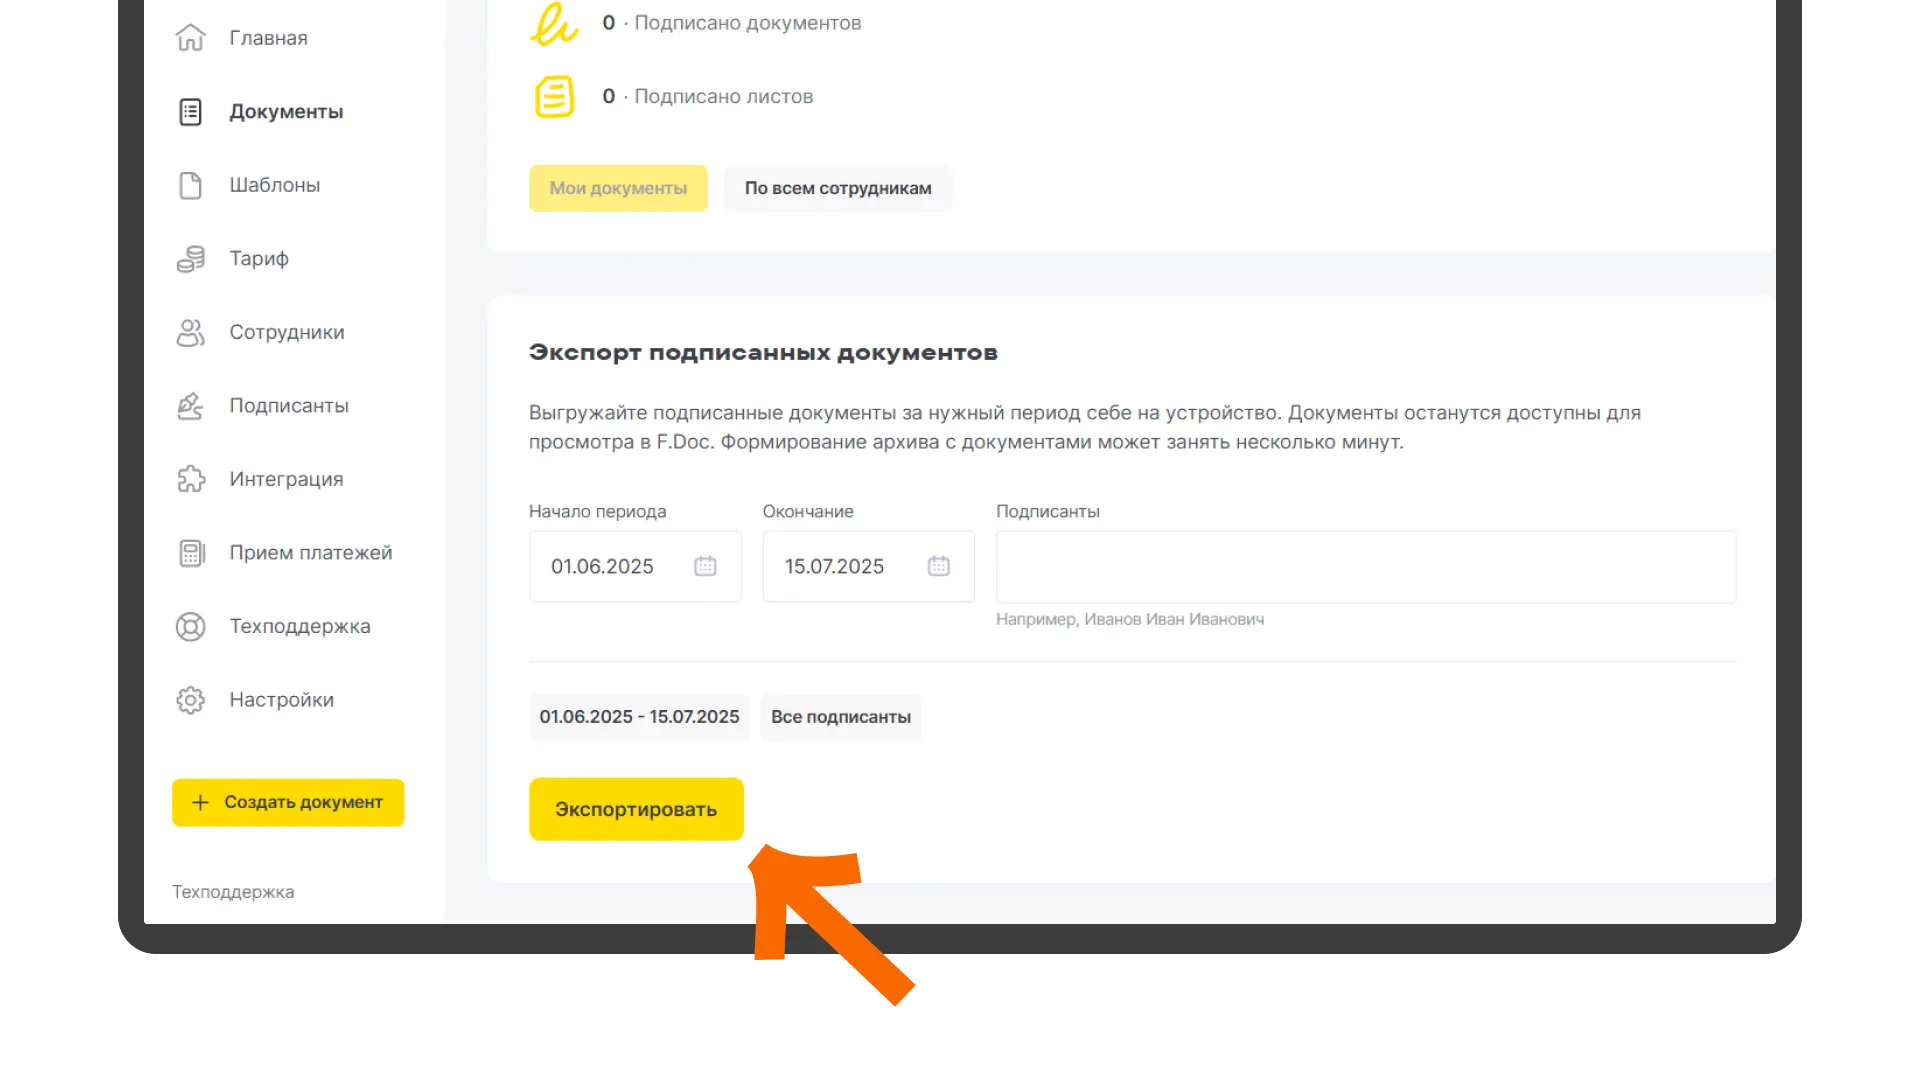
Task: Click the Экспортировать button
Action: [x=636, y=809]
